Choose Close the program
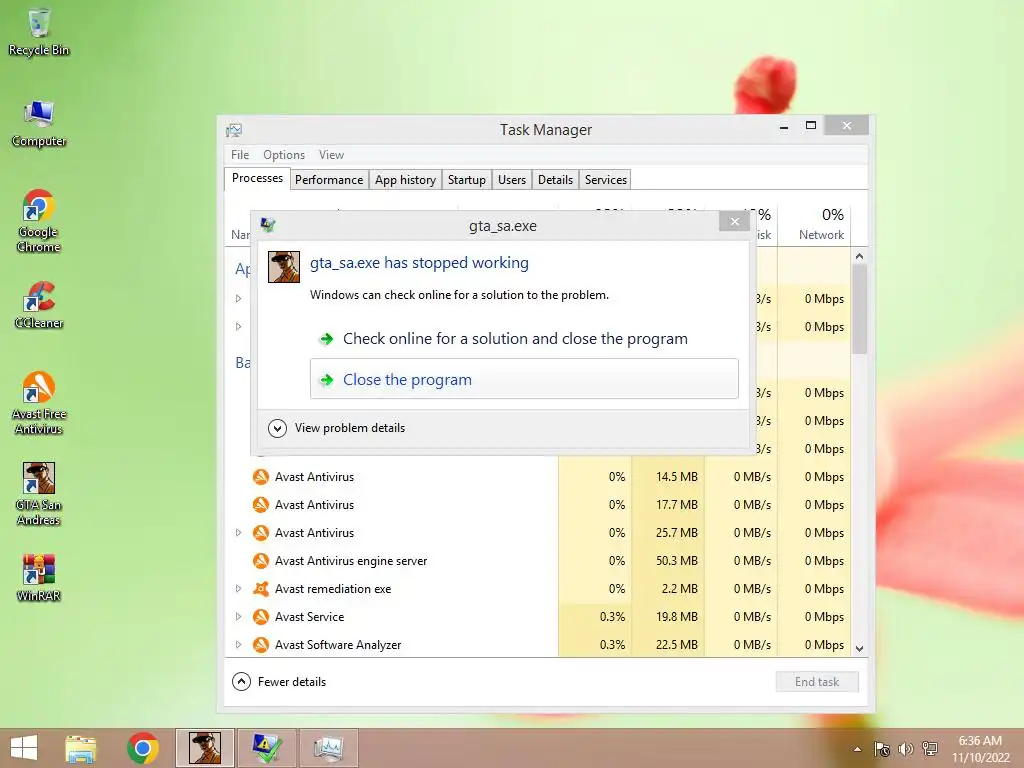 (x=524, y=379)
